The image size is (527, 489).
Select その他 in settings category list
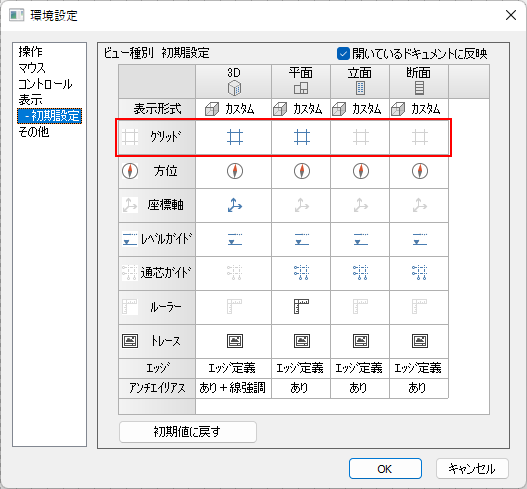(34, 132)
